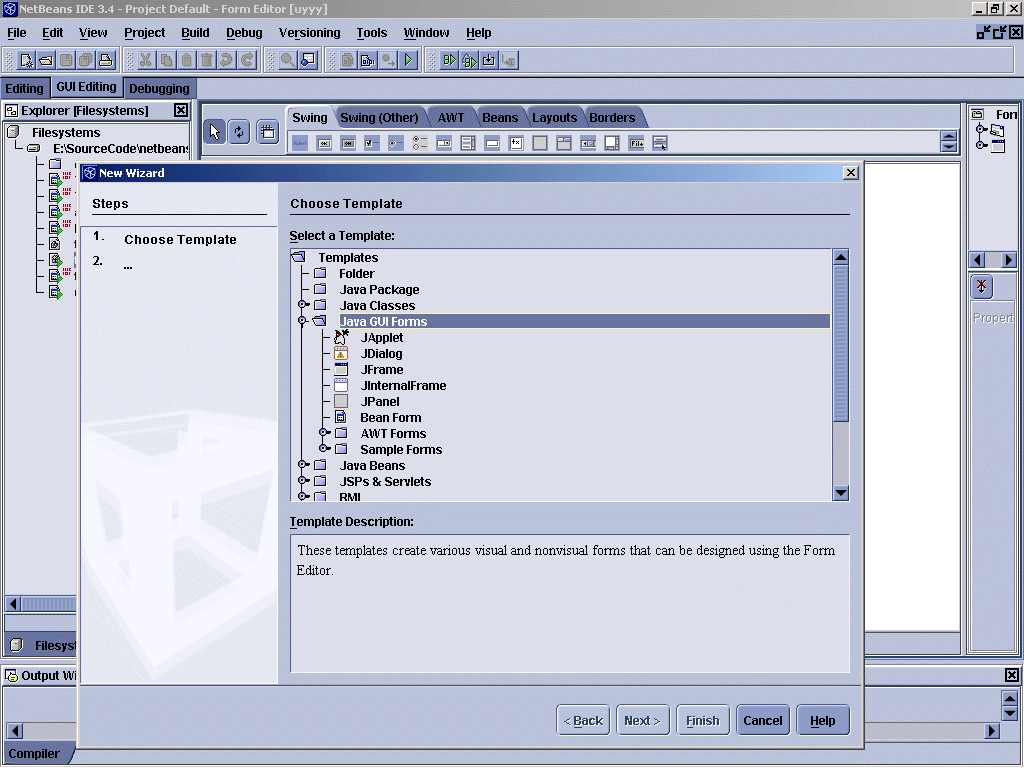Click the Next button in New Wizard
This screenshot has height=768, width=1024.
643,720
